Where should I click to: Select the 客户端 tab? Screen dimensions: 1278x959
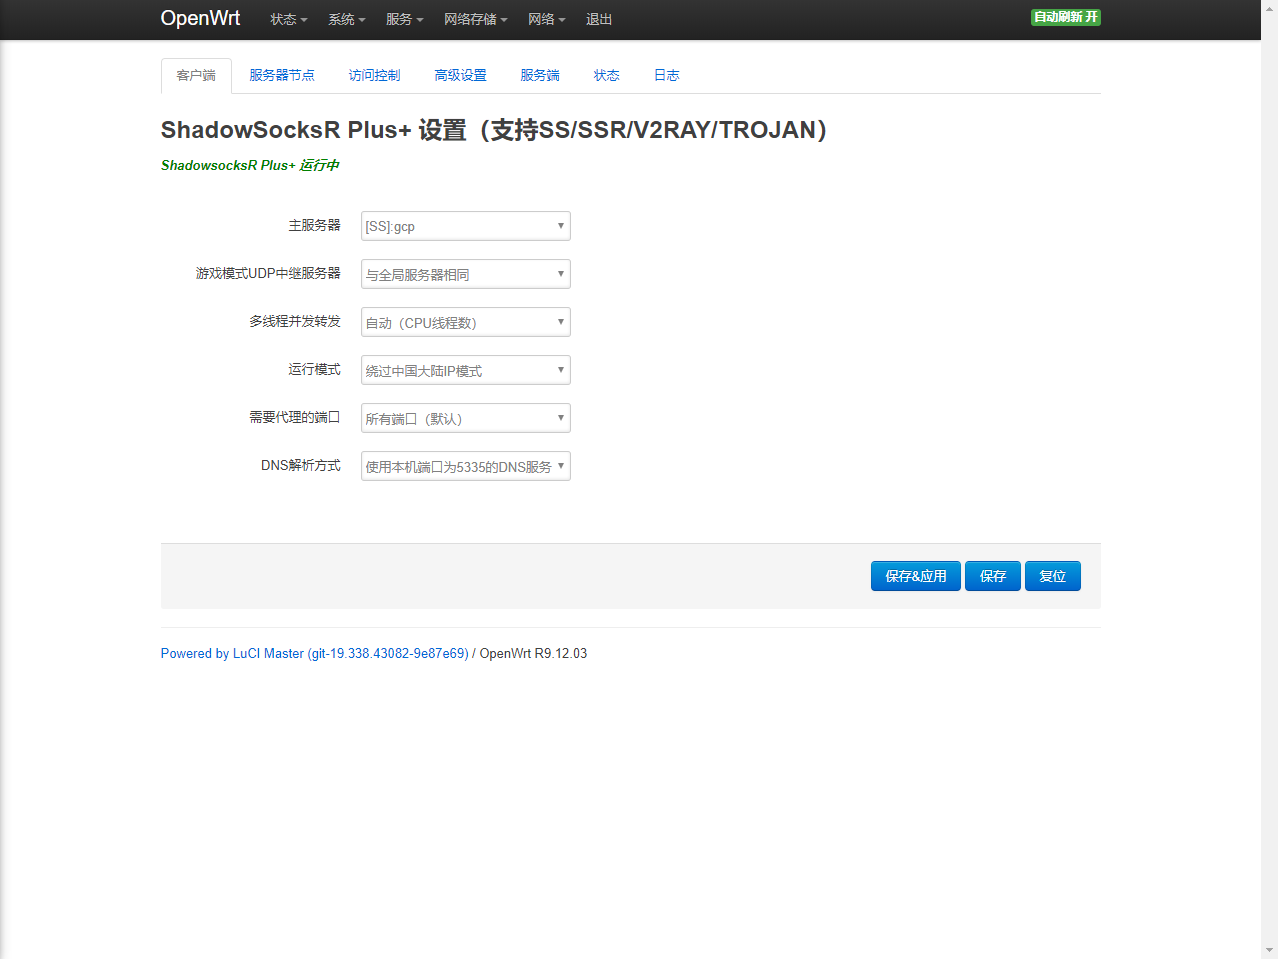(196, 75)
